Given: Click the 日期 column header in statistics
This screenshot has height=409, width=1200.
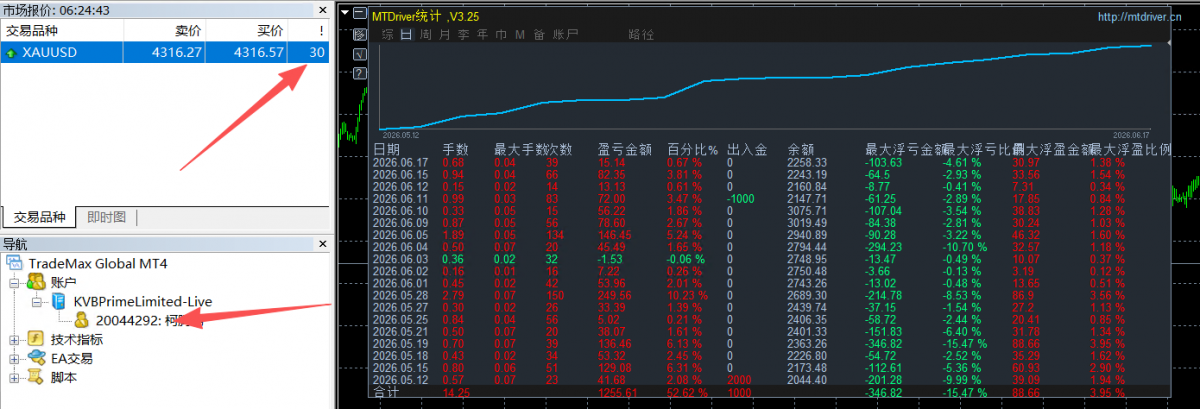Looking at the screenshot, I should coord(386,150).
